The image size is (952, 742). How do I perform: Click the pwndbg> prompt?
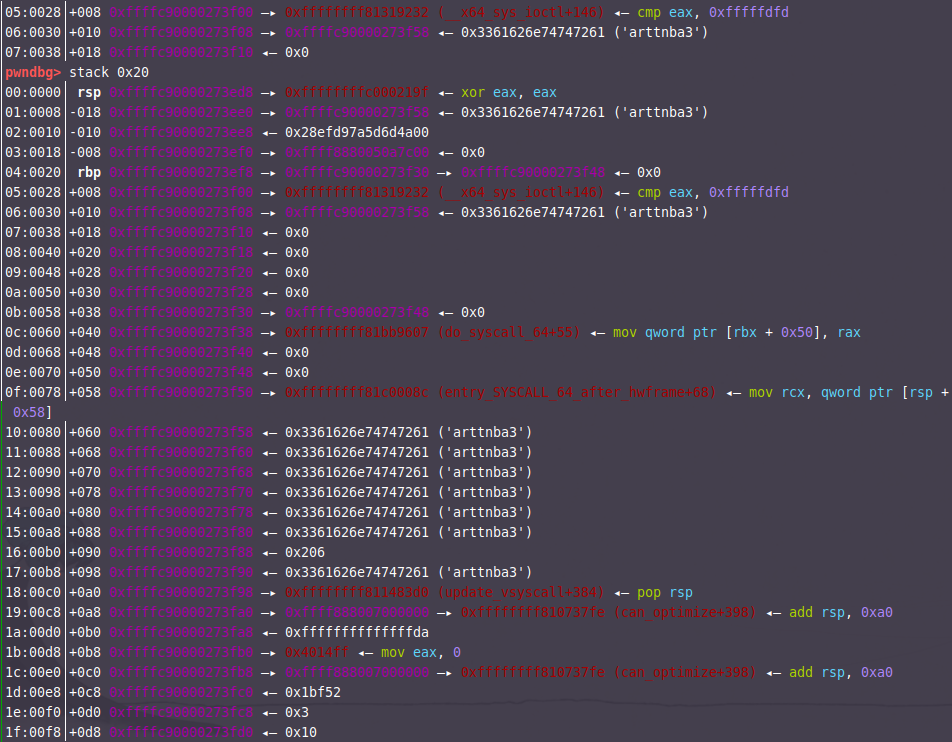click(x=33, y=73)
